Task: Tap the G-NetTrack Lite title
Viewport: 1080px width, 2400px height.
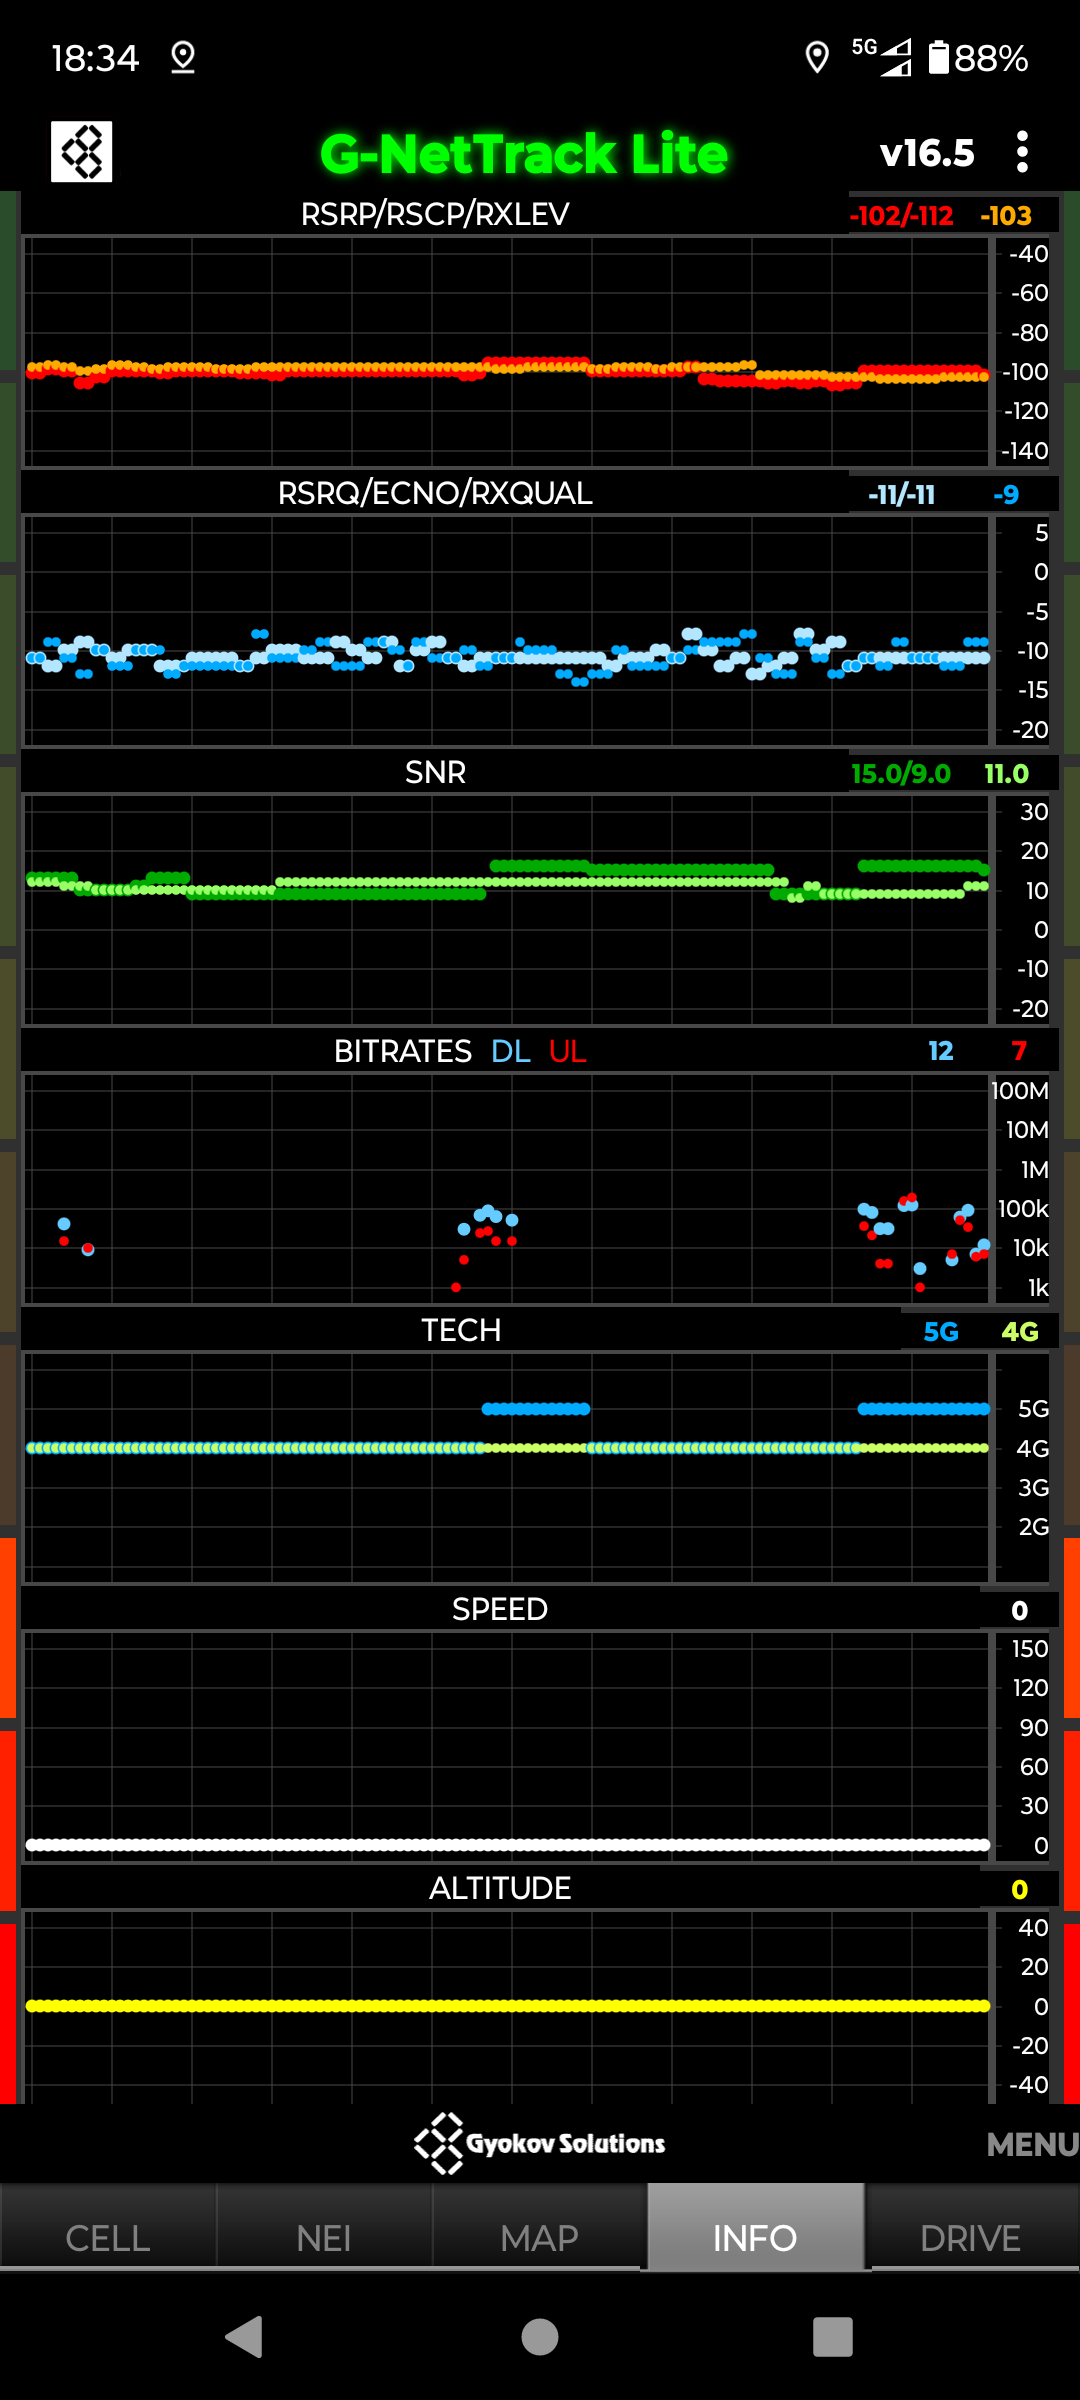Action: (523, 154)
